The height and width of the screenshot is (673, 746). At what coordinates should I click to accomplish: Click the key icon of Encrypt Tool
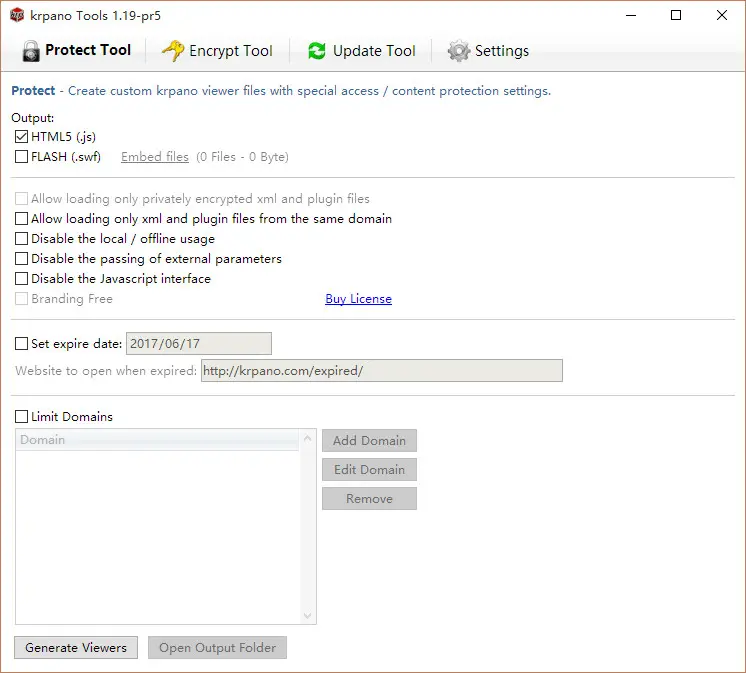click(173, 50)
